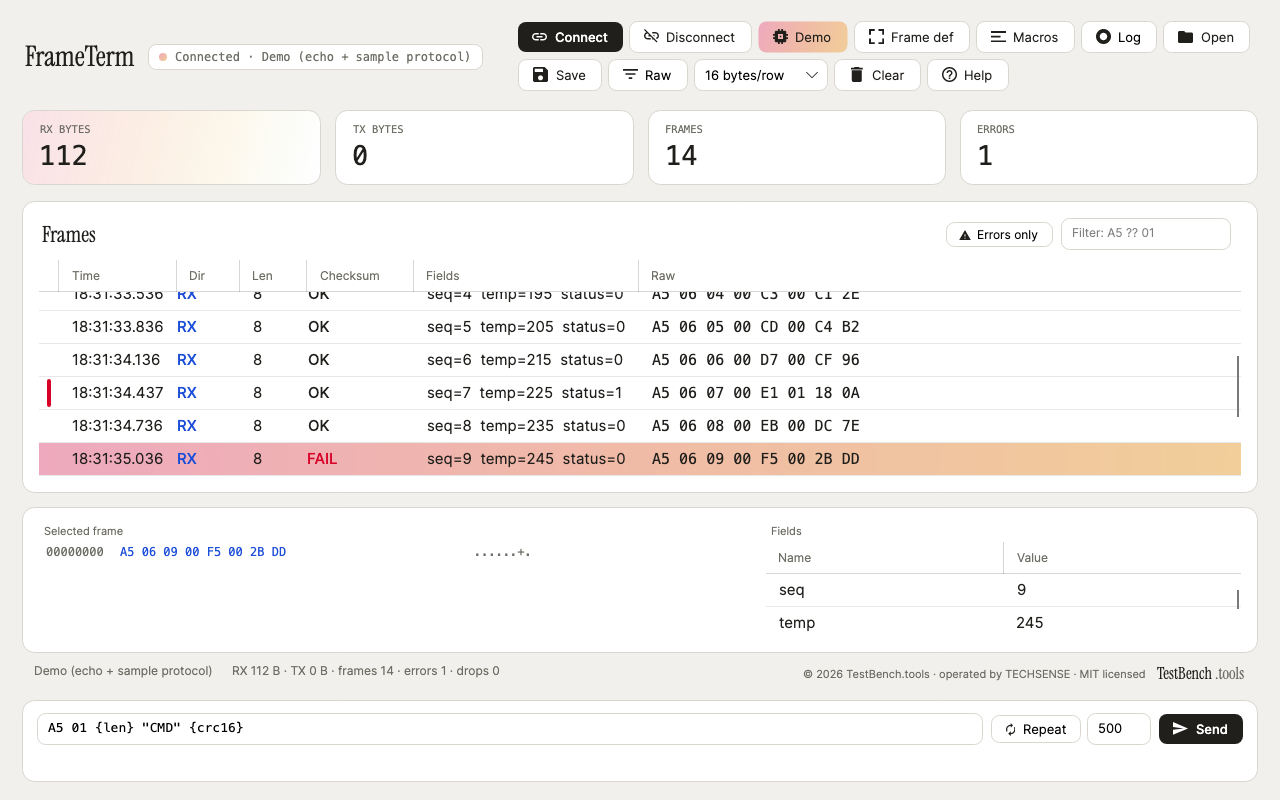Click the Checksum column header
The image size is (1280, 800).
[x=359, y=275]
